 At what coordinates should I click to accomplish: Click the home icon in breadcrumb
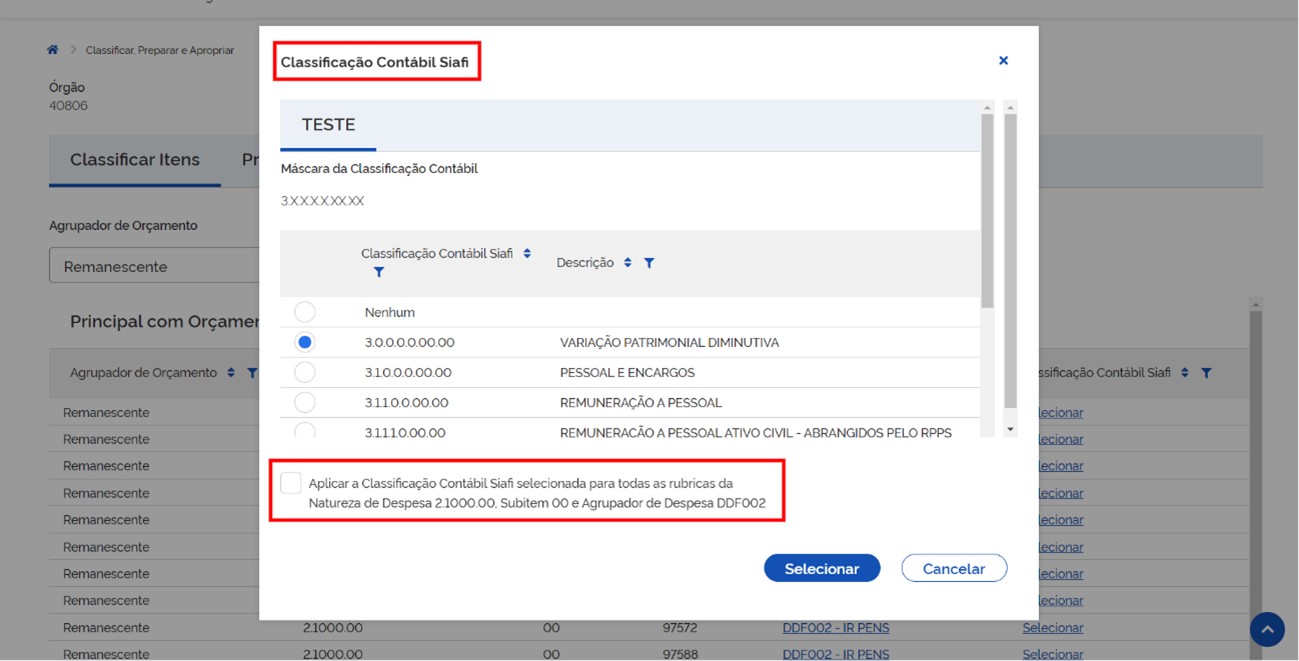[x=53, y=50]
